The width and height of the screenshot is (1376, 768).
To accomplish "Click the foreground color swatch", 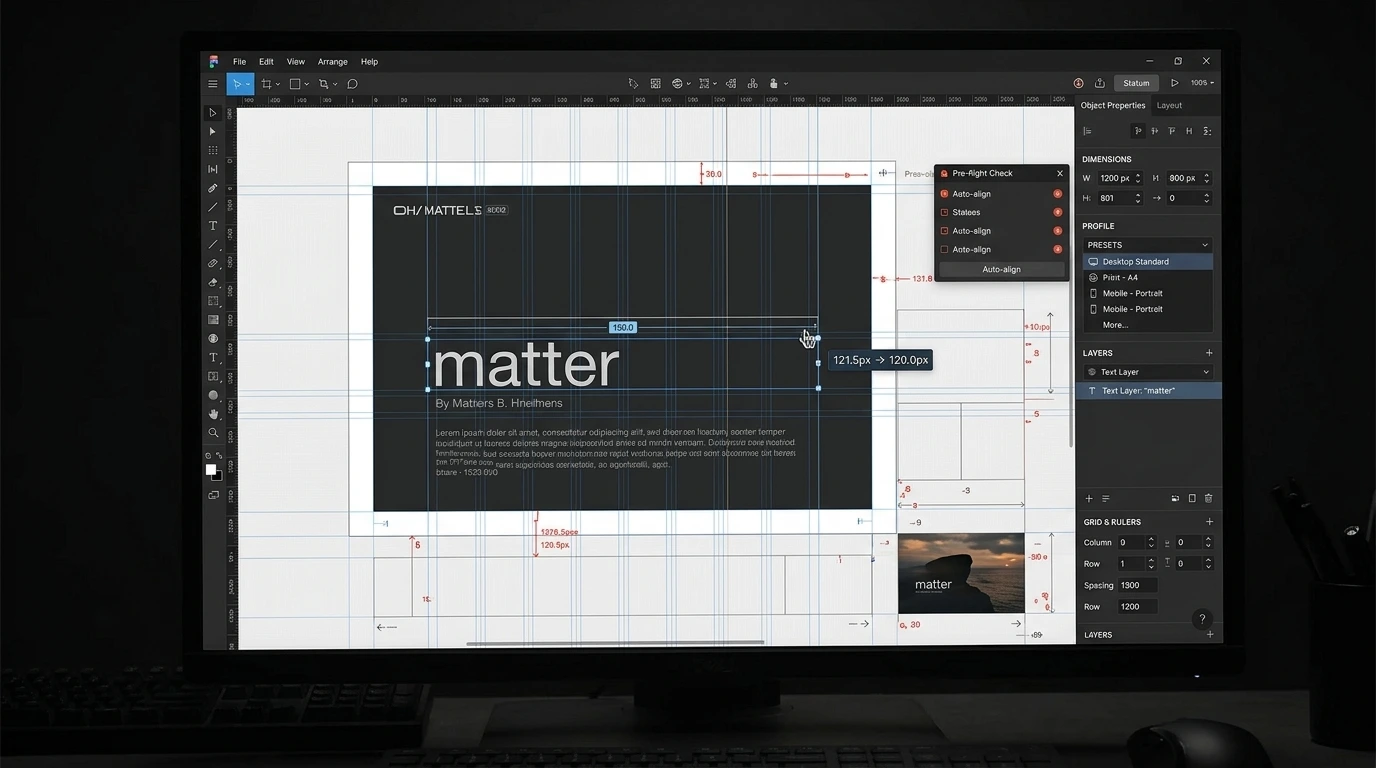I will point(211,469).
